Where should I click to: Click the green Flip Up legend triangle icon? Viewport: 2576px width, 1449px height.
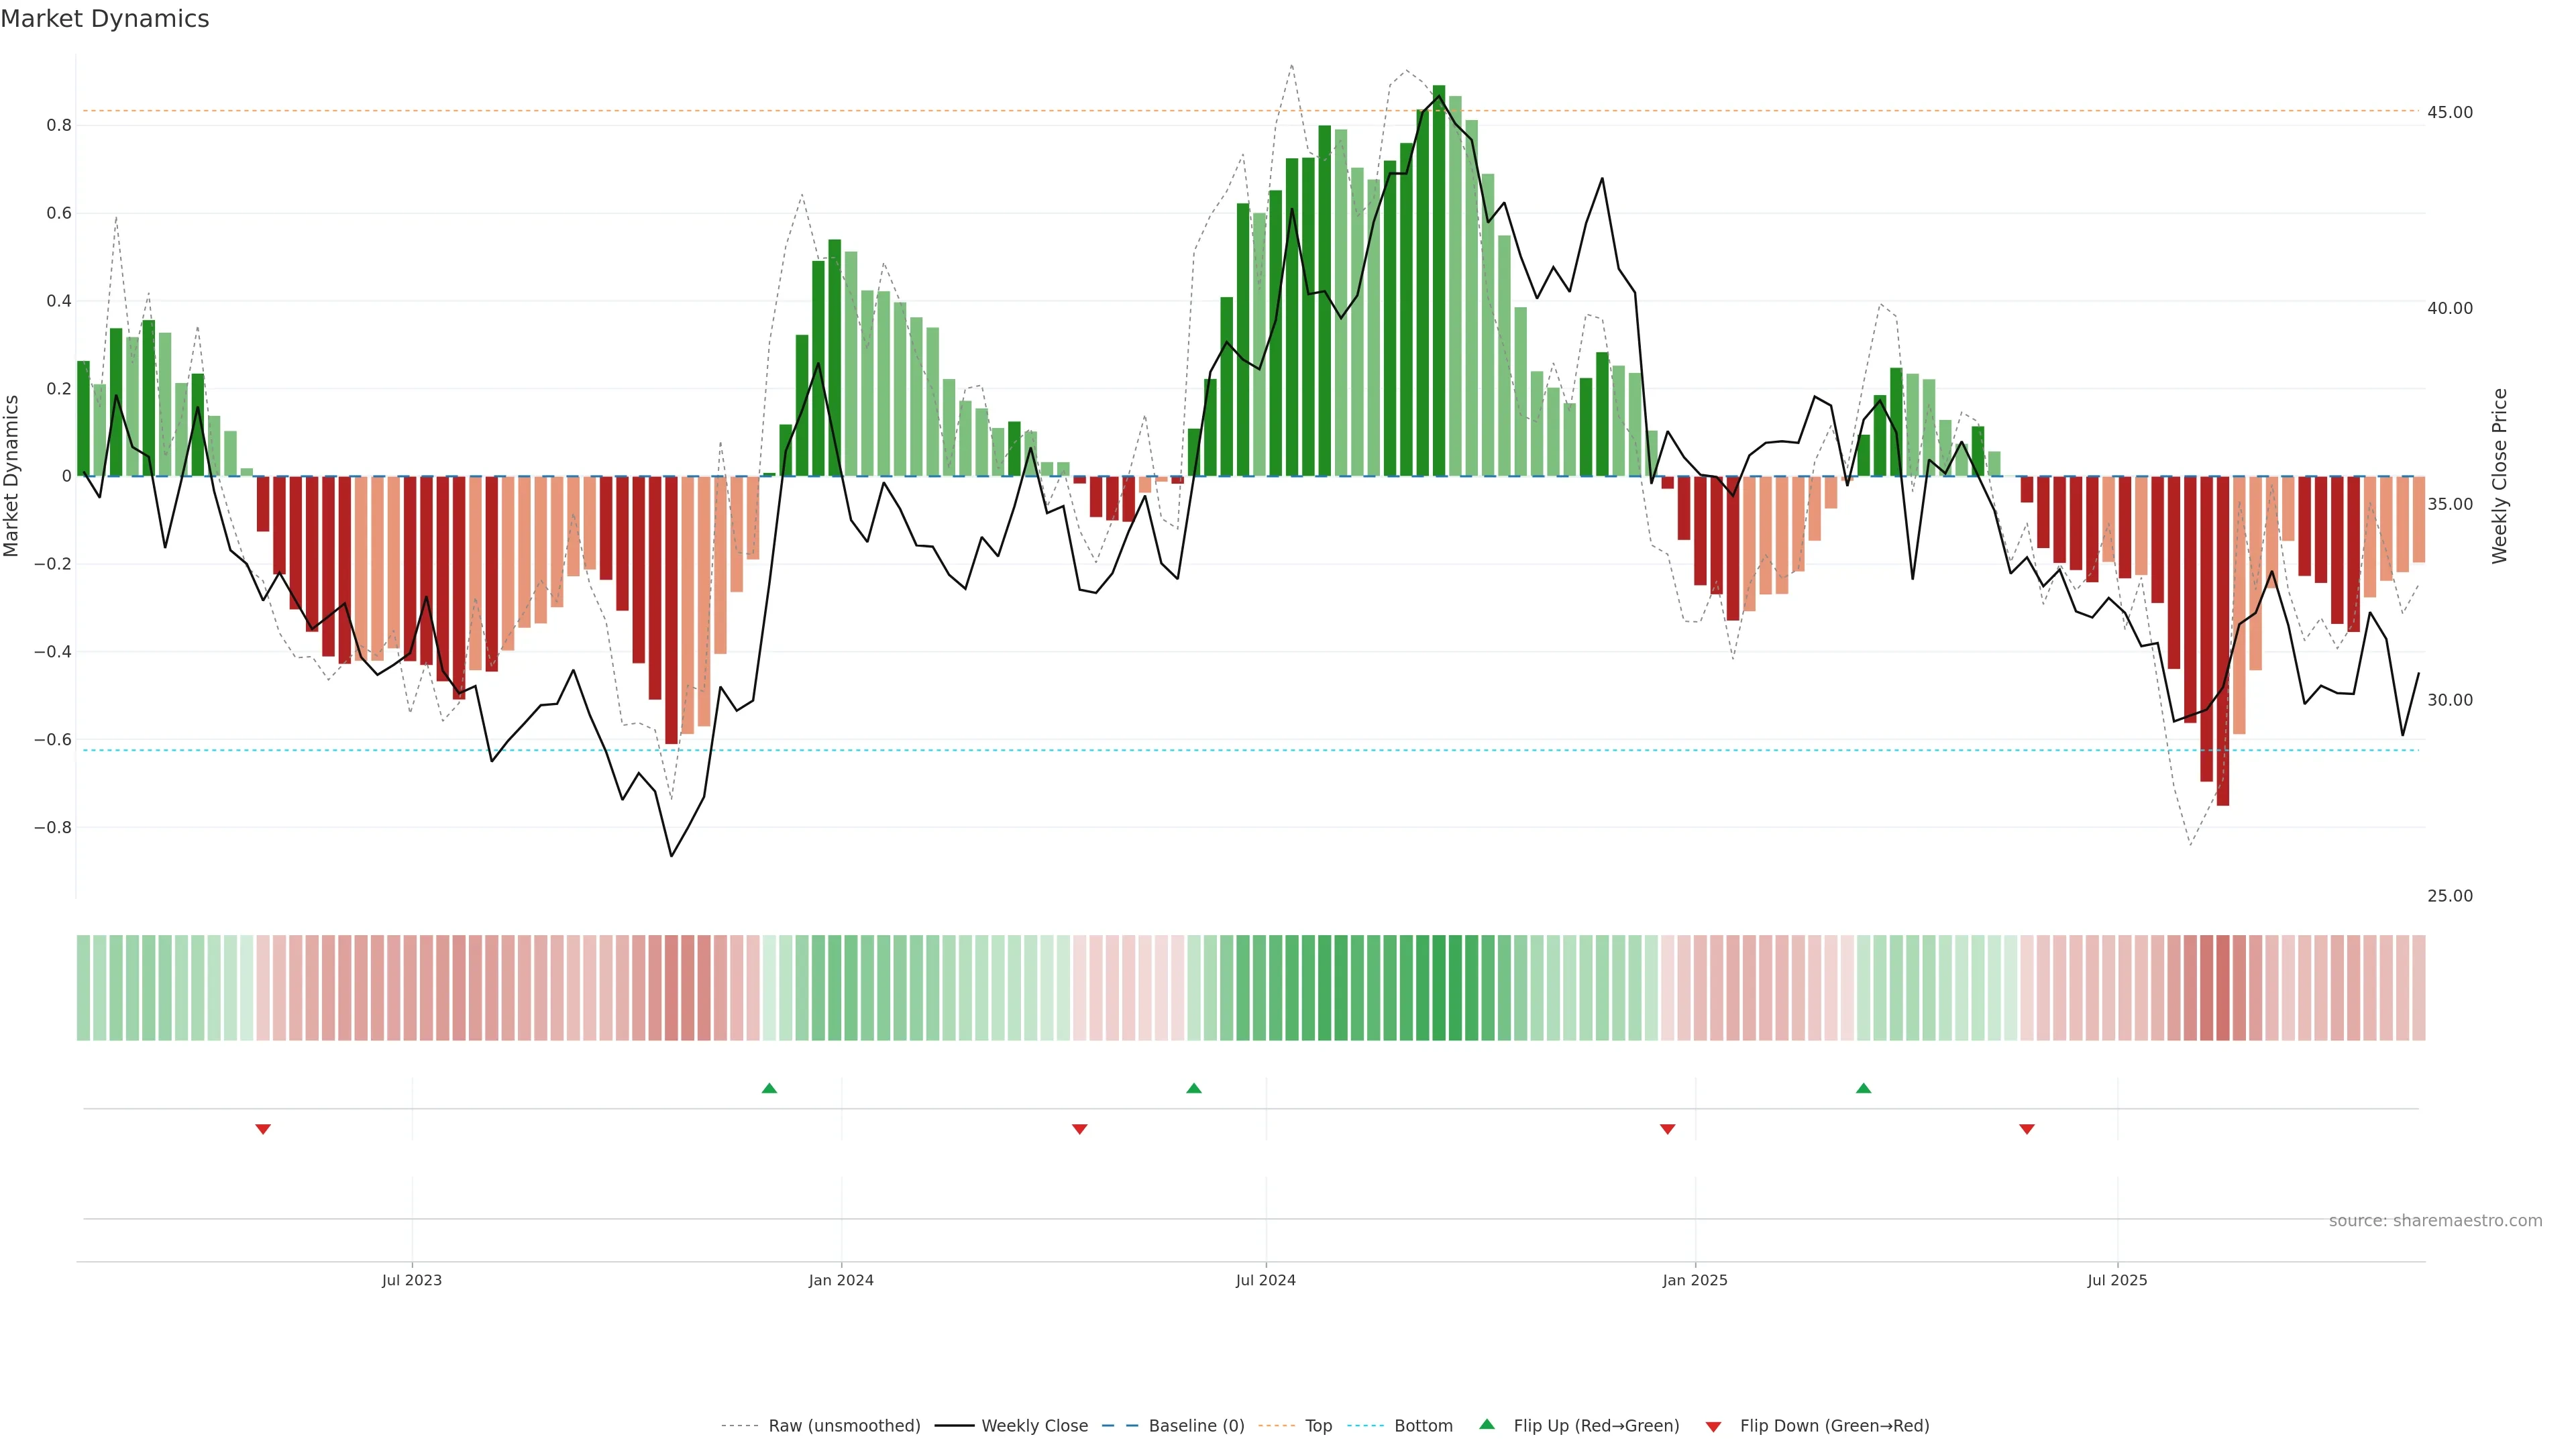[x=1486, y=1424]
